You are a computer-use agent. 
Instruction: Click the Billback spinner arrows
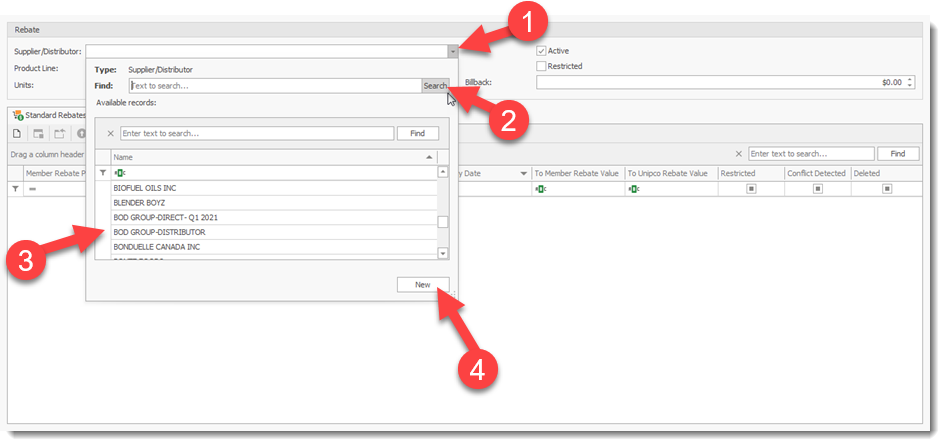click(x=909, y=83)
